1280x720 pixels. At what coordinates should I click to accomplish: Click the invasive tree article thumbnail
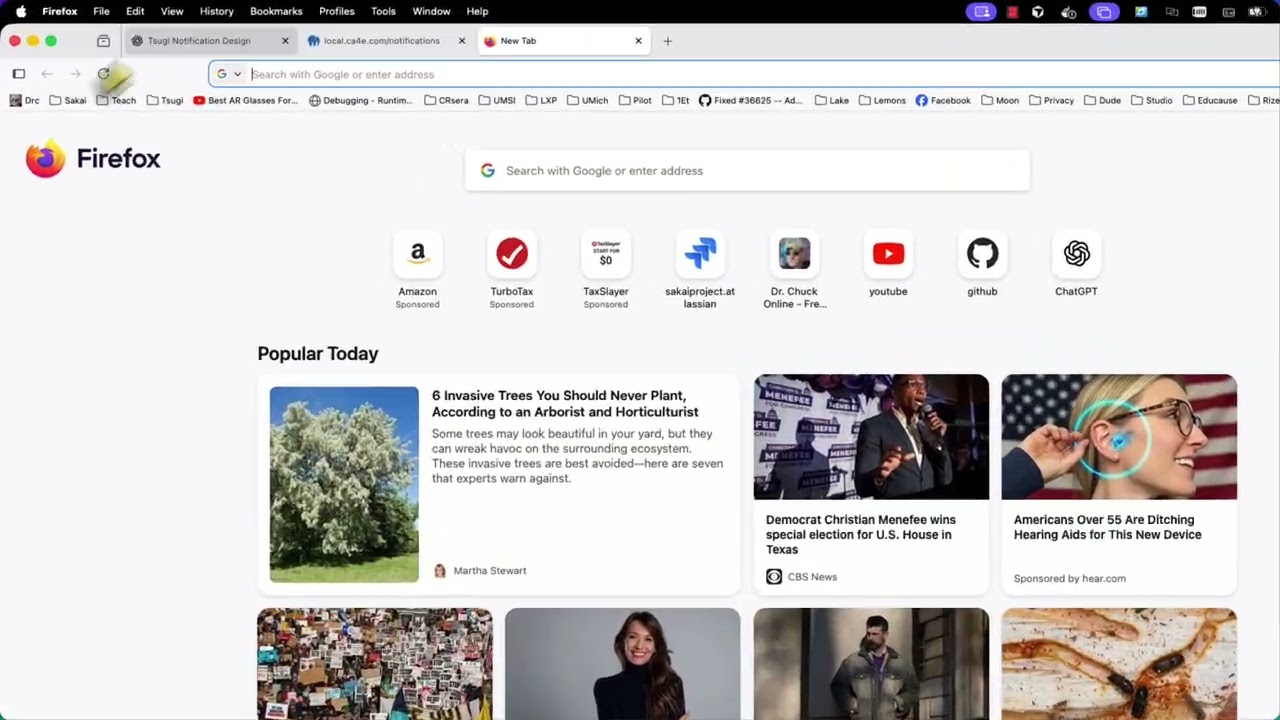tap(344, 484)
